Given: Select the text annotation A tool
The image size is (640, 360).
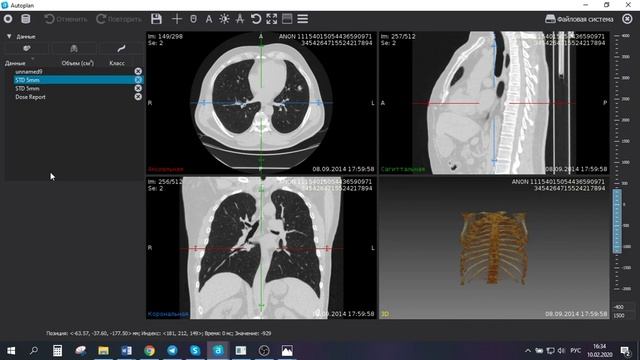Looking at the screenshot, I should (x=209, y=19).
